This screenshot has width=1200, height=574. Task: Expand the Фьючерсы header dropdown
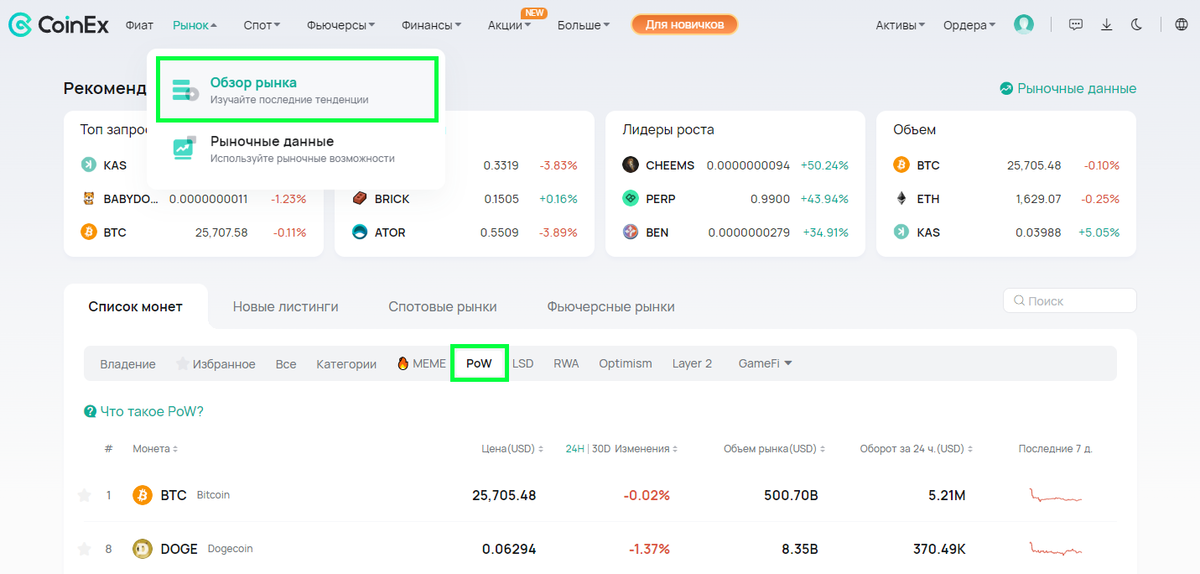click(341, 25)
